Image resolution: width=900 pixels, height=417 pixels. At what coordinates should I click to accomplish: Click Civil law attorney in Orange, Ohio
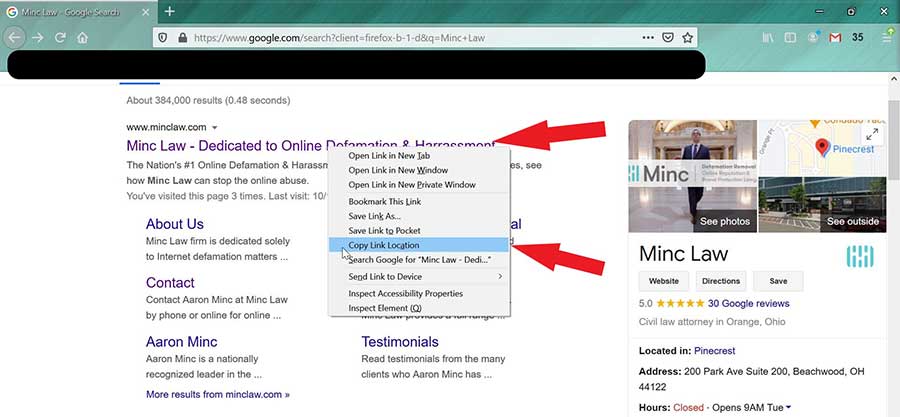pyautogui.click(x=712, y=322)
